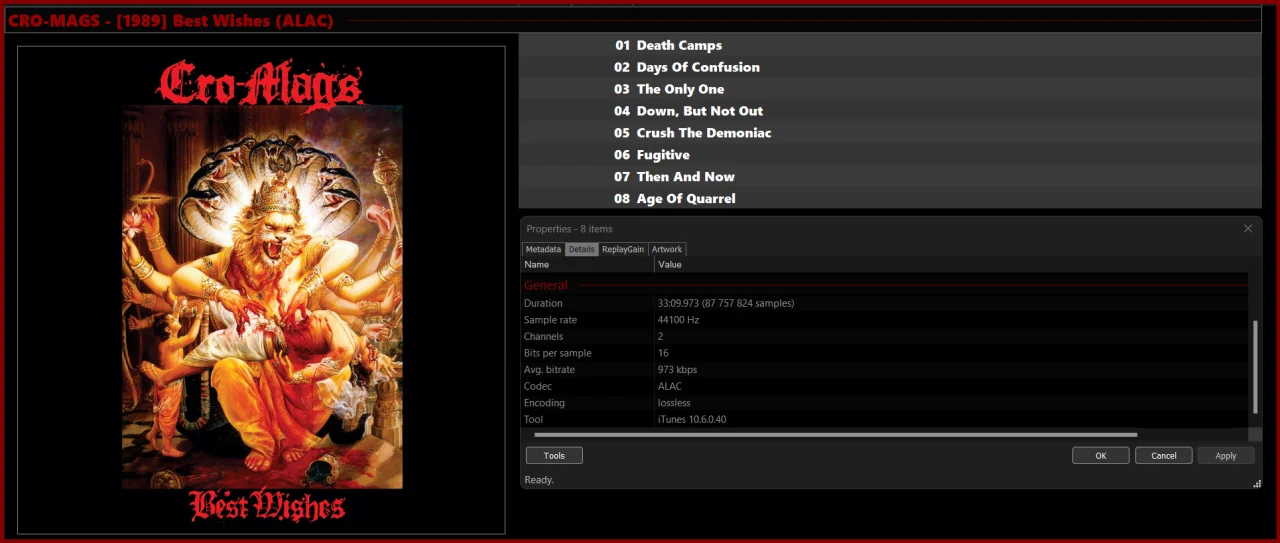Click the value 44100 Hz
The width and height of the screenshot is (1280, 543).
[678, 320]
